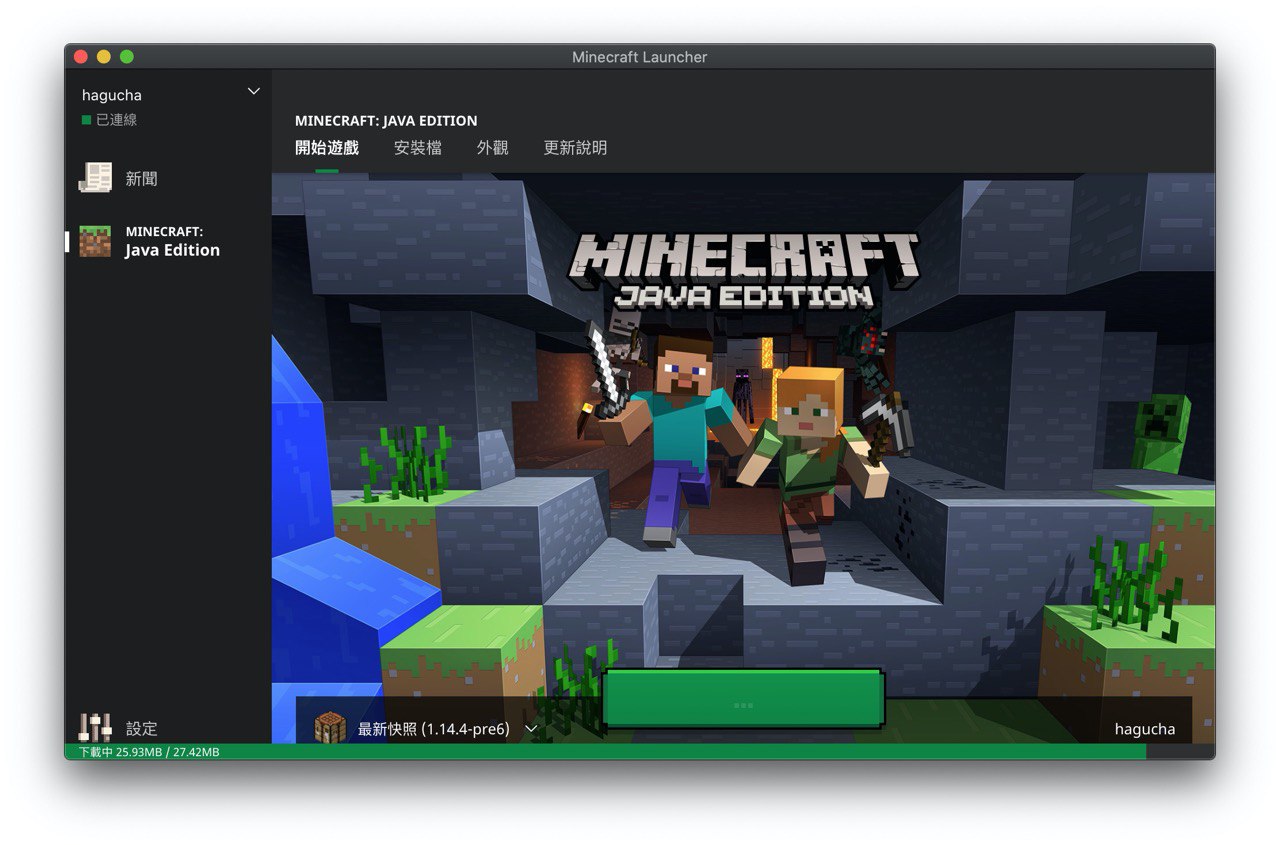Close the Minecraft Launcher window
Image resolution: width=1280 pixels, height=845 pixels.
81,57
